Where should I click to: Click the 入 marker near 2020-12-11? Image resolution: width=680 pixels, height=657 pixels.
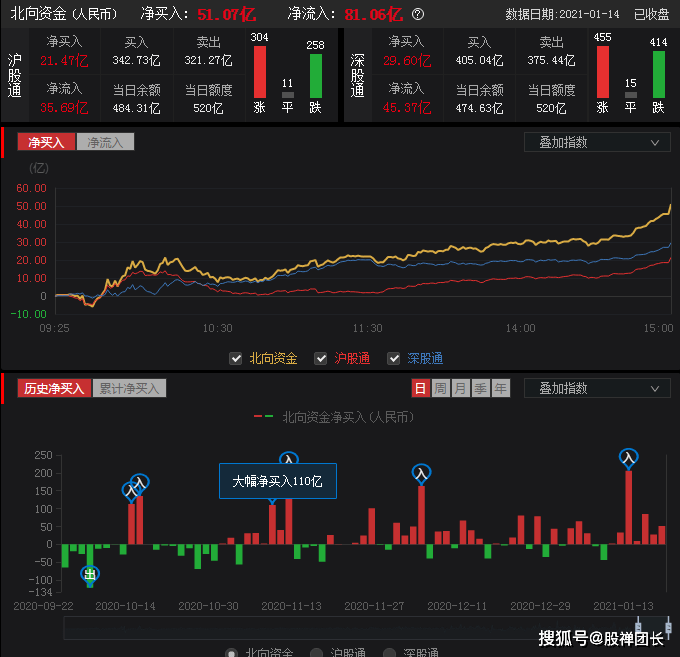click(x=421, y=474)
